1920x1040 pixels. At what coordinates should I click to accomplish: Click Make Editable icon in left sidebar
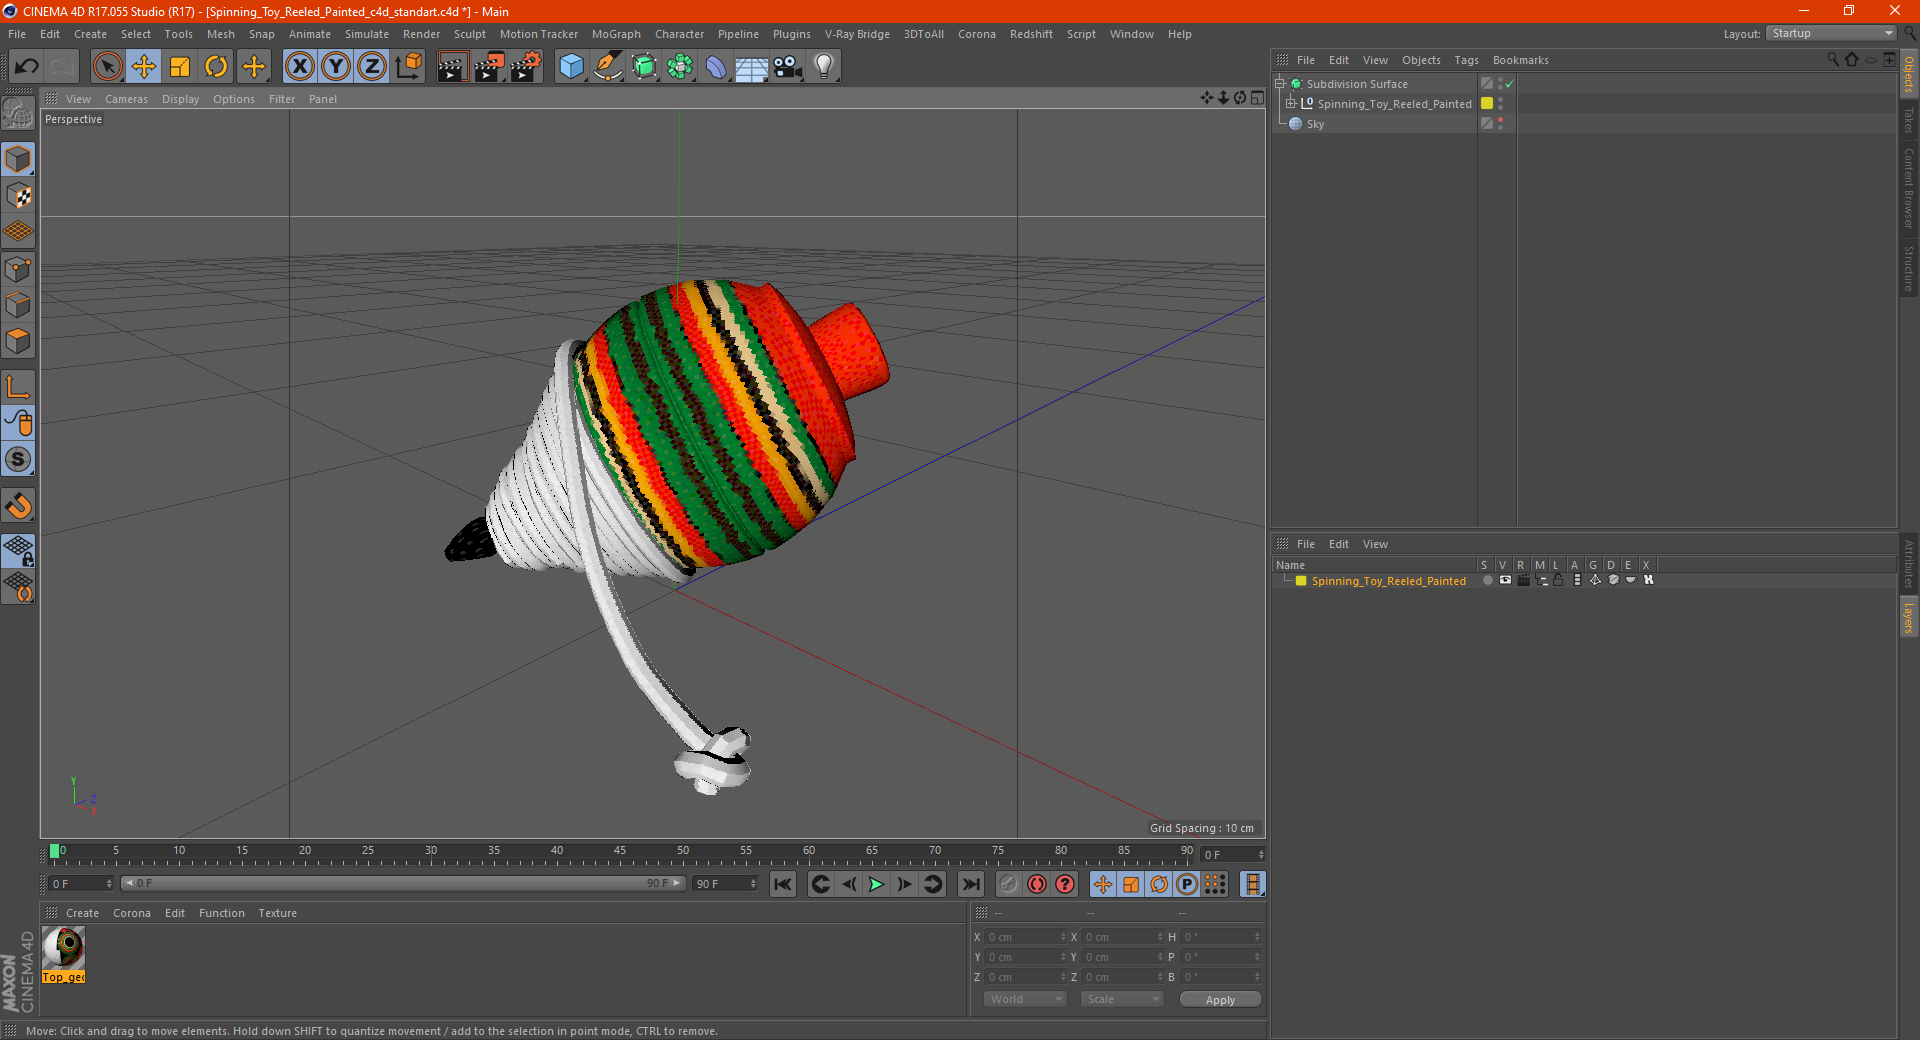click(x=18, y=113)
